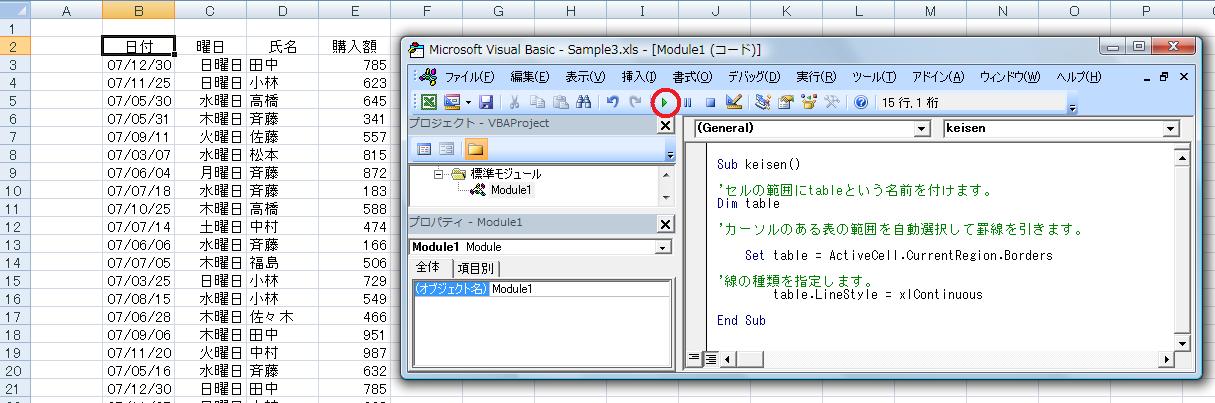Click the code line 'Sub keisen()'
The width and height of the screenshot is (1215, 403).
(759, 164)
